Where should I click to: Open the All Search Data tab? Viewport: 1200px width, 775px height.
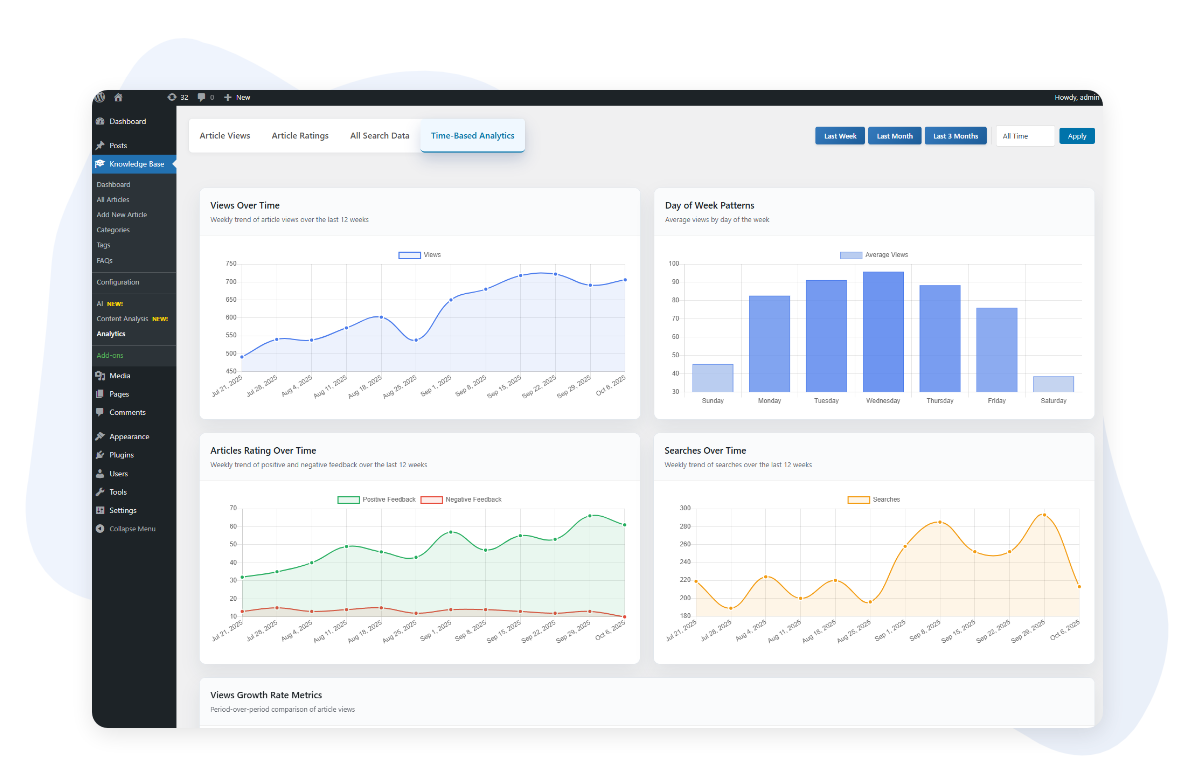(x=379, y=136)
